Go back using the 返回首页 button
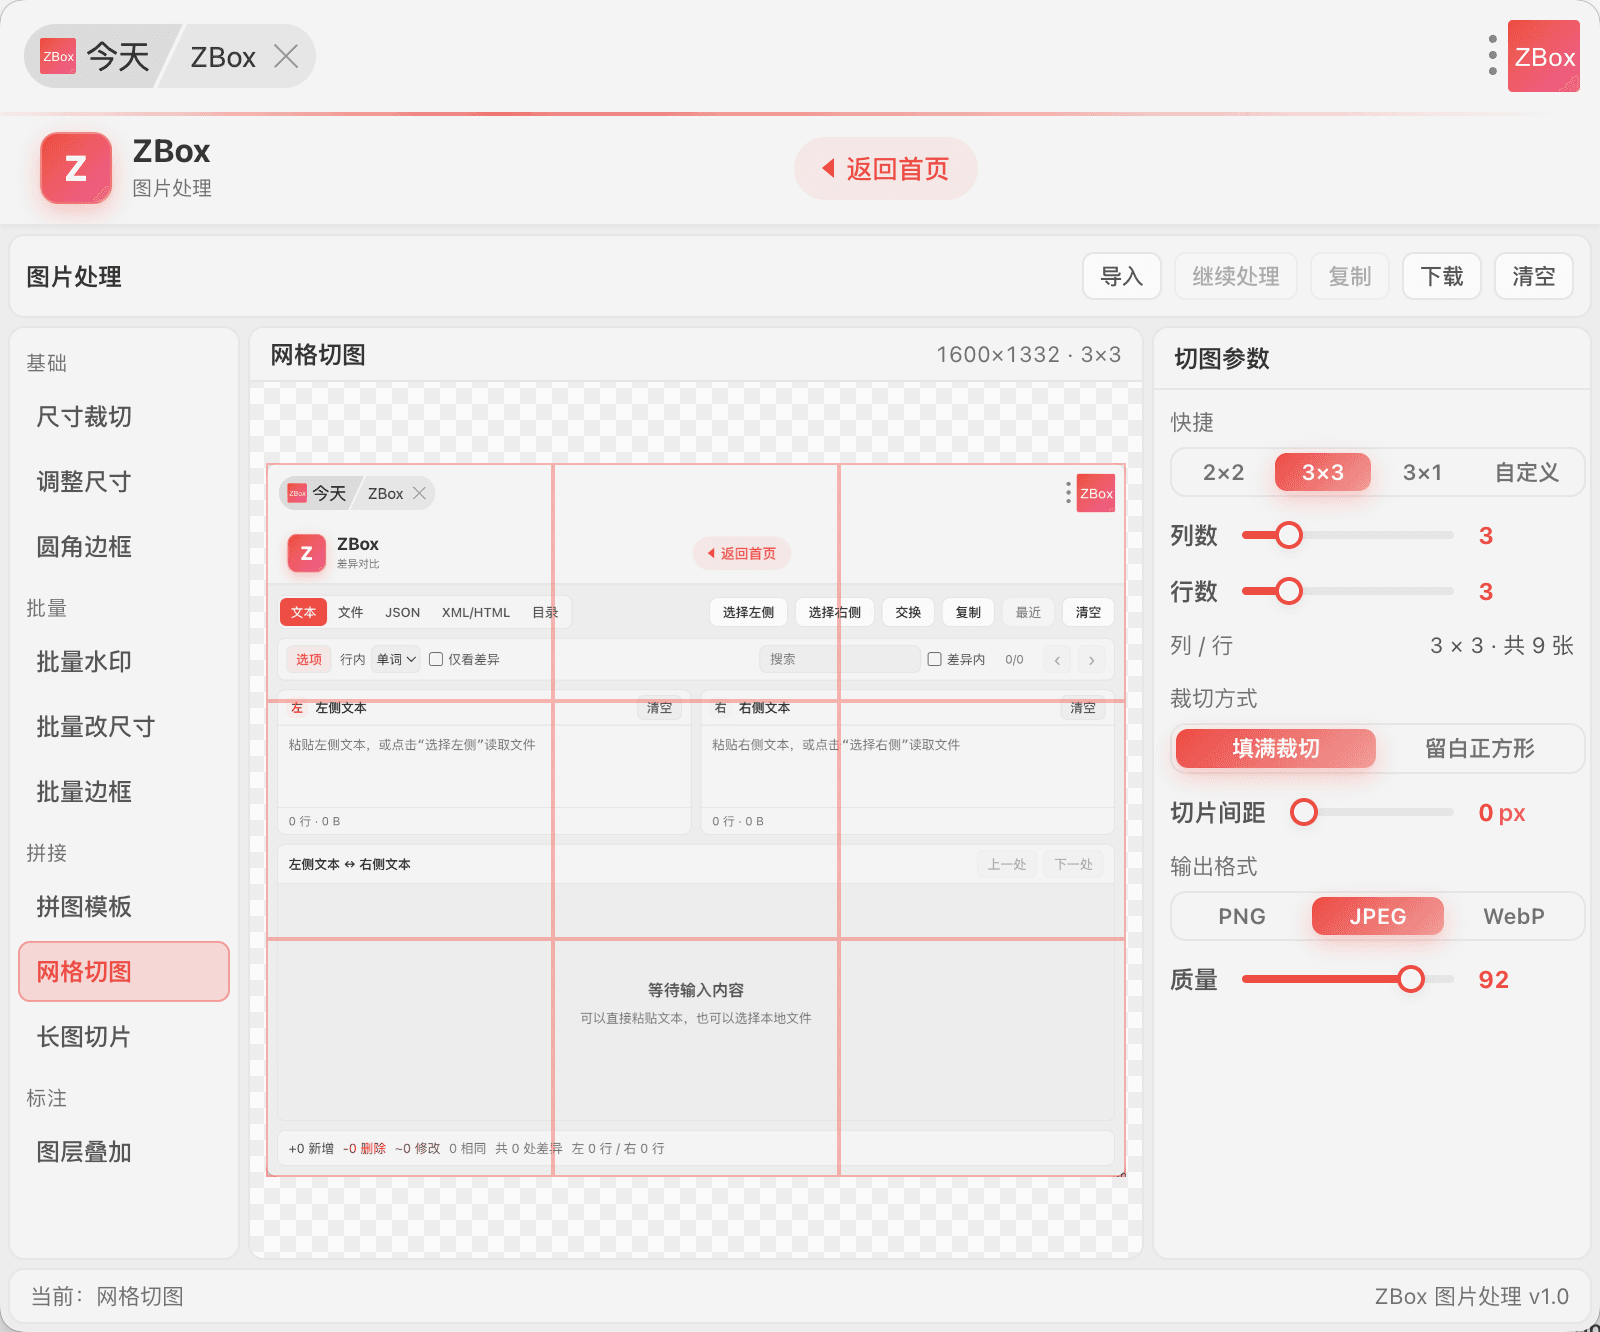 click(x=885, y=168)
